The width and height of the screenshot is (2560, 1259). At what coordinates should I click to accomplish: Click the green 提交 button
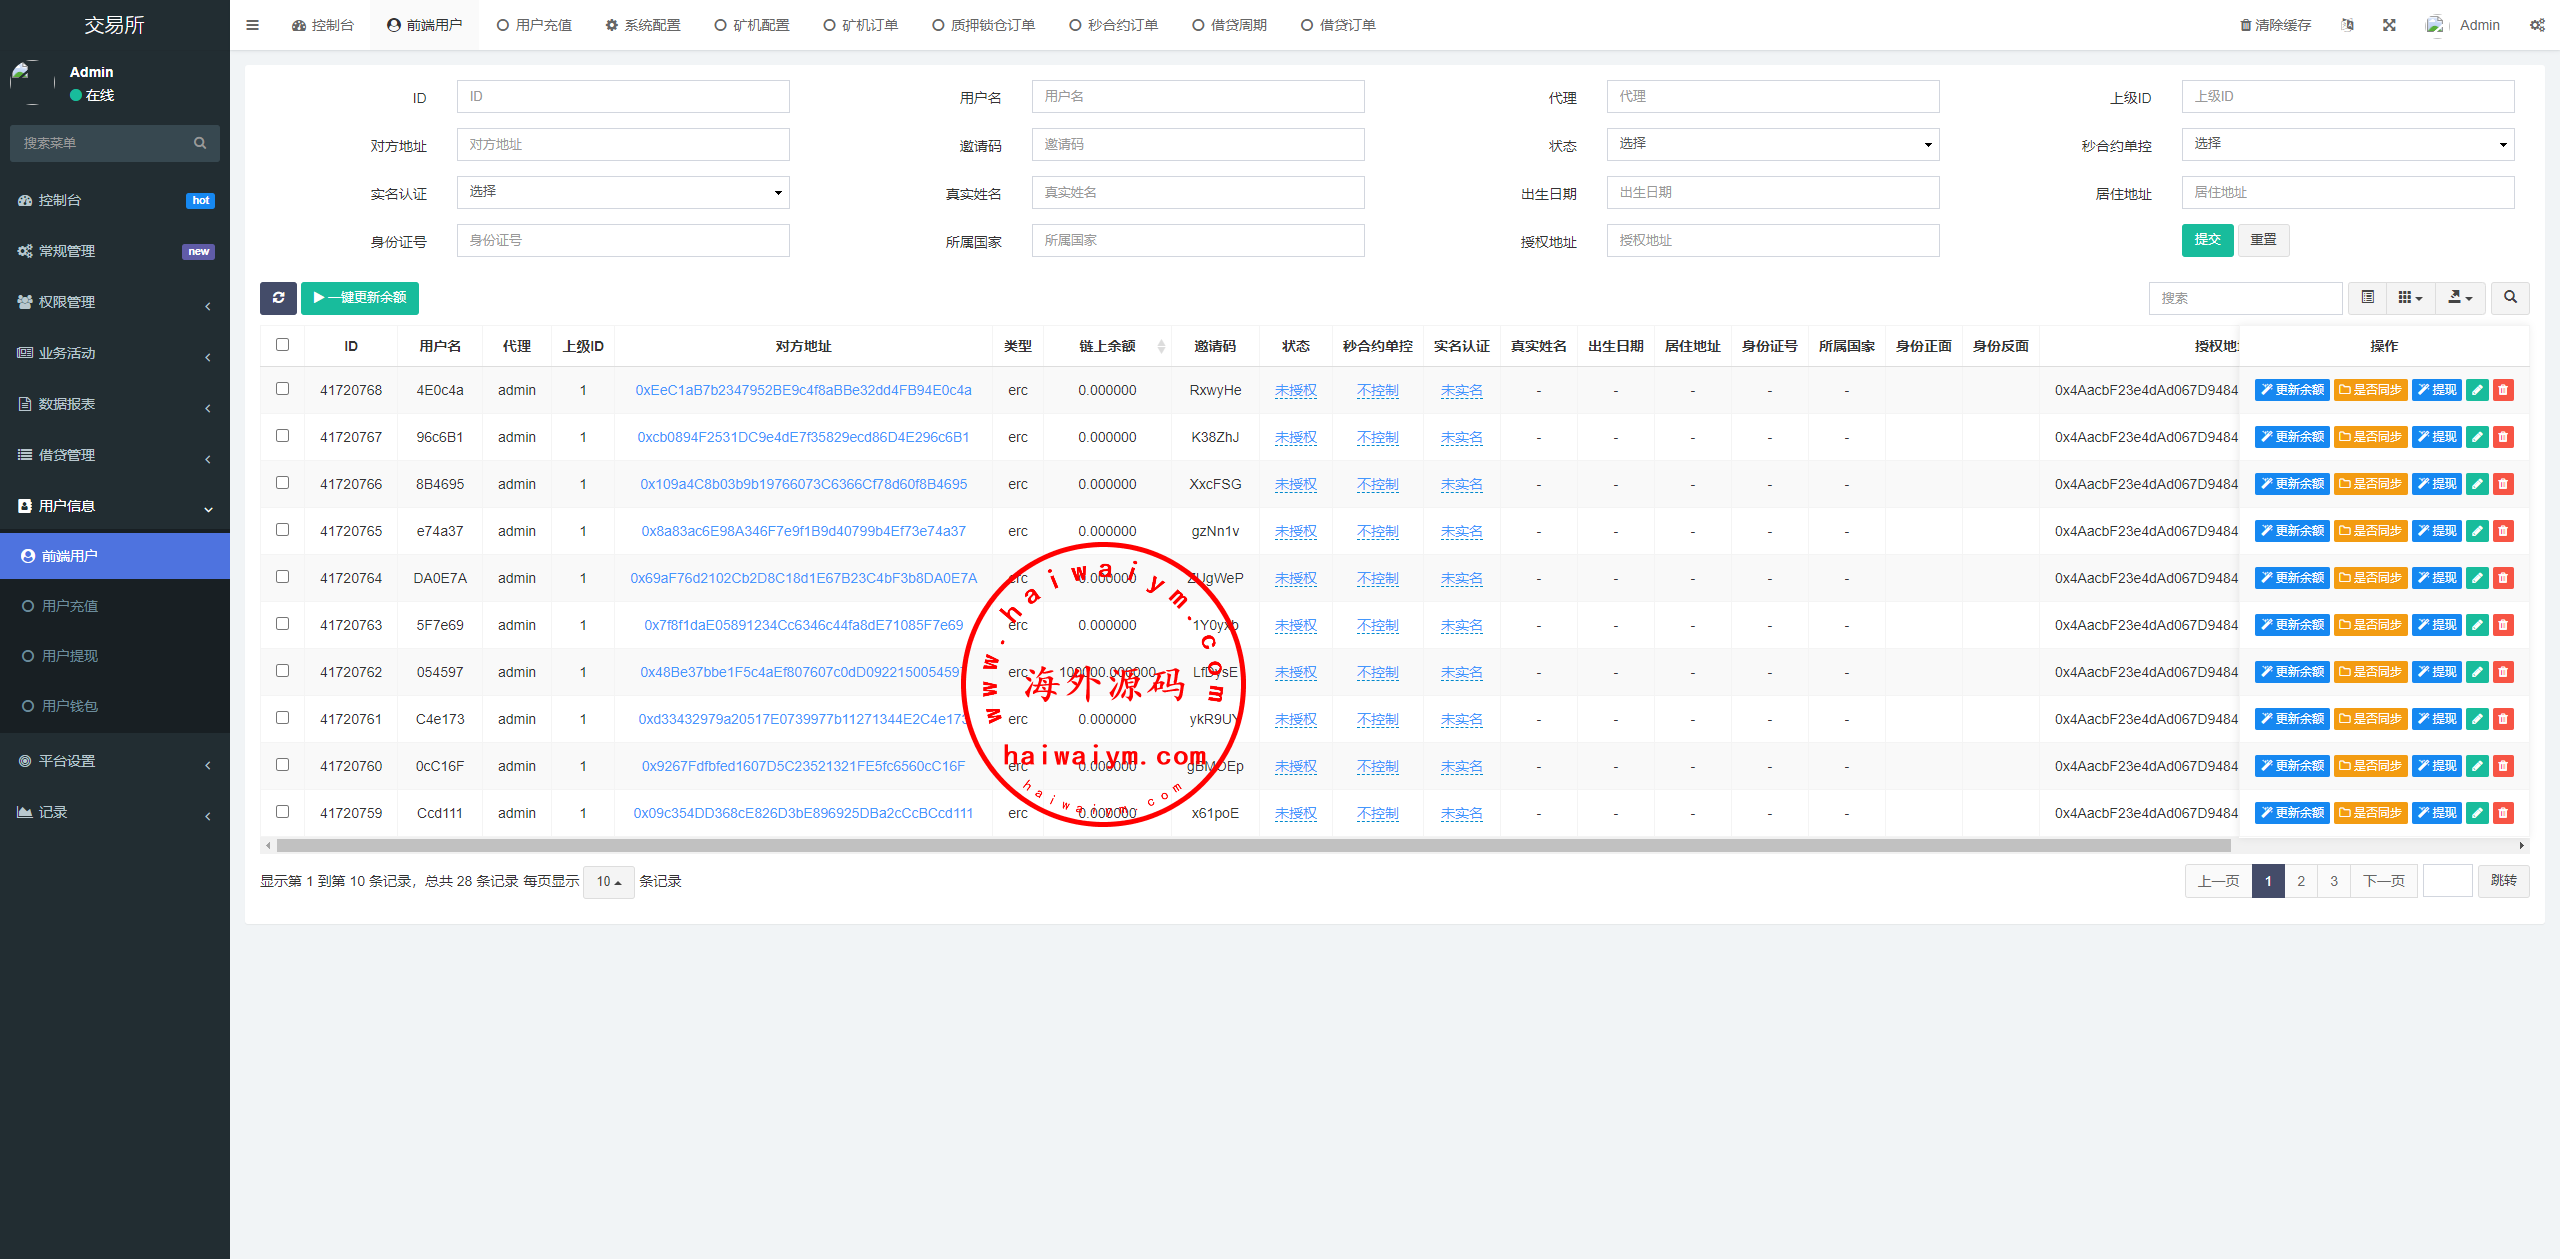2207,240
